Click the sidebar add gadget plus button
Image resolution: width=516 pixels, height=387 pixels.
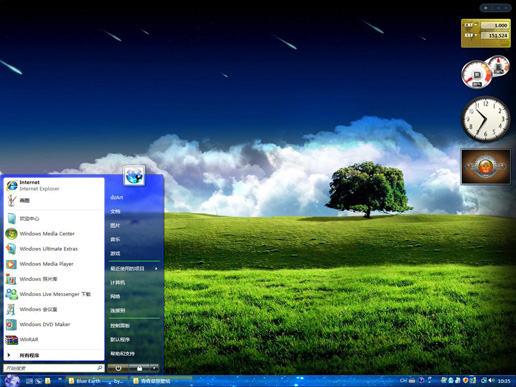[486, 8]
